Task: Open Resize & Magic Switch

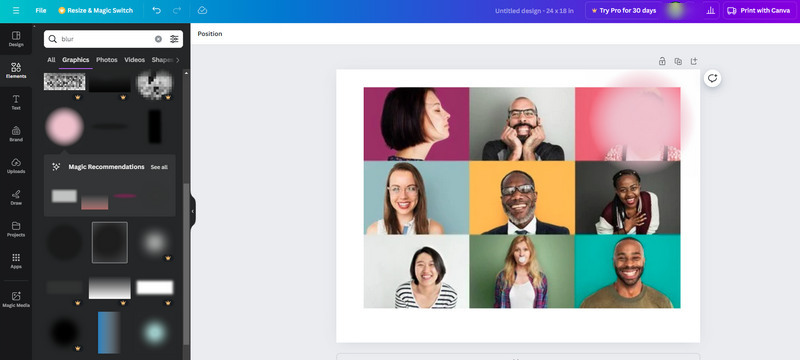Action: click(x=95, y=10)
